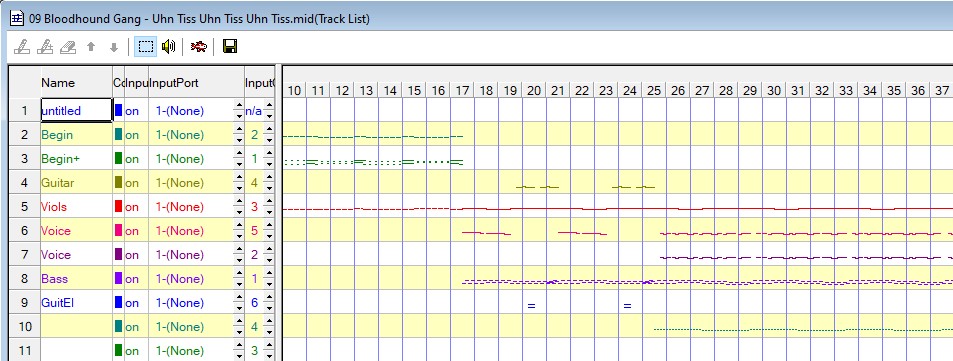Click measure 25 in the timeline ruler

point(653,91)
